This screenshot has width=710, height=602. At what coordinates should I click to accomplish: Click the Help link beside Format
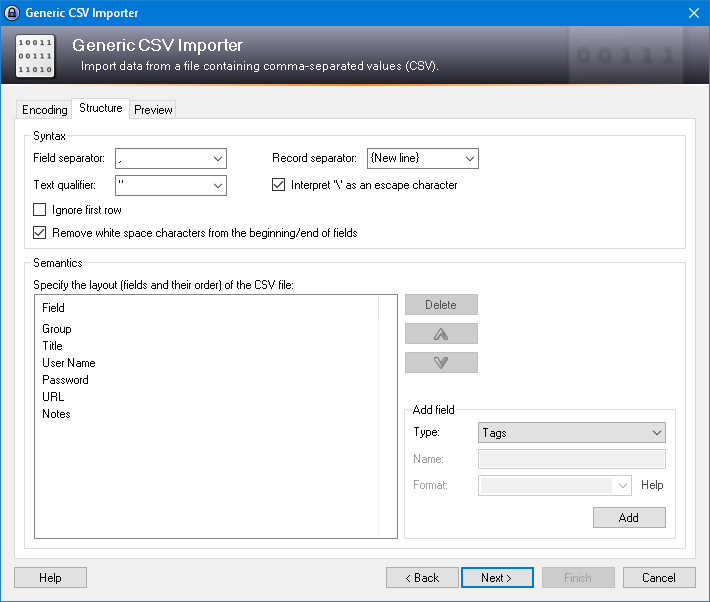pyautogui.click(x=652, y=485)
